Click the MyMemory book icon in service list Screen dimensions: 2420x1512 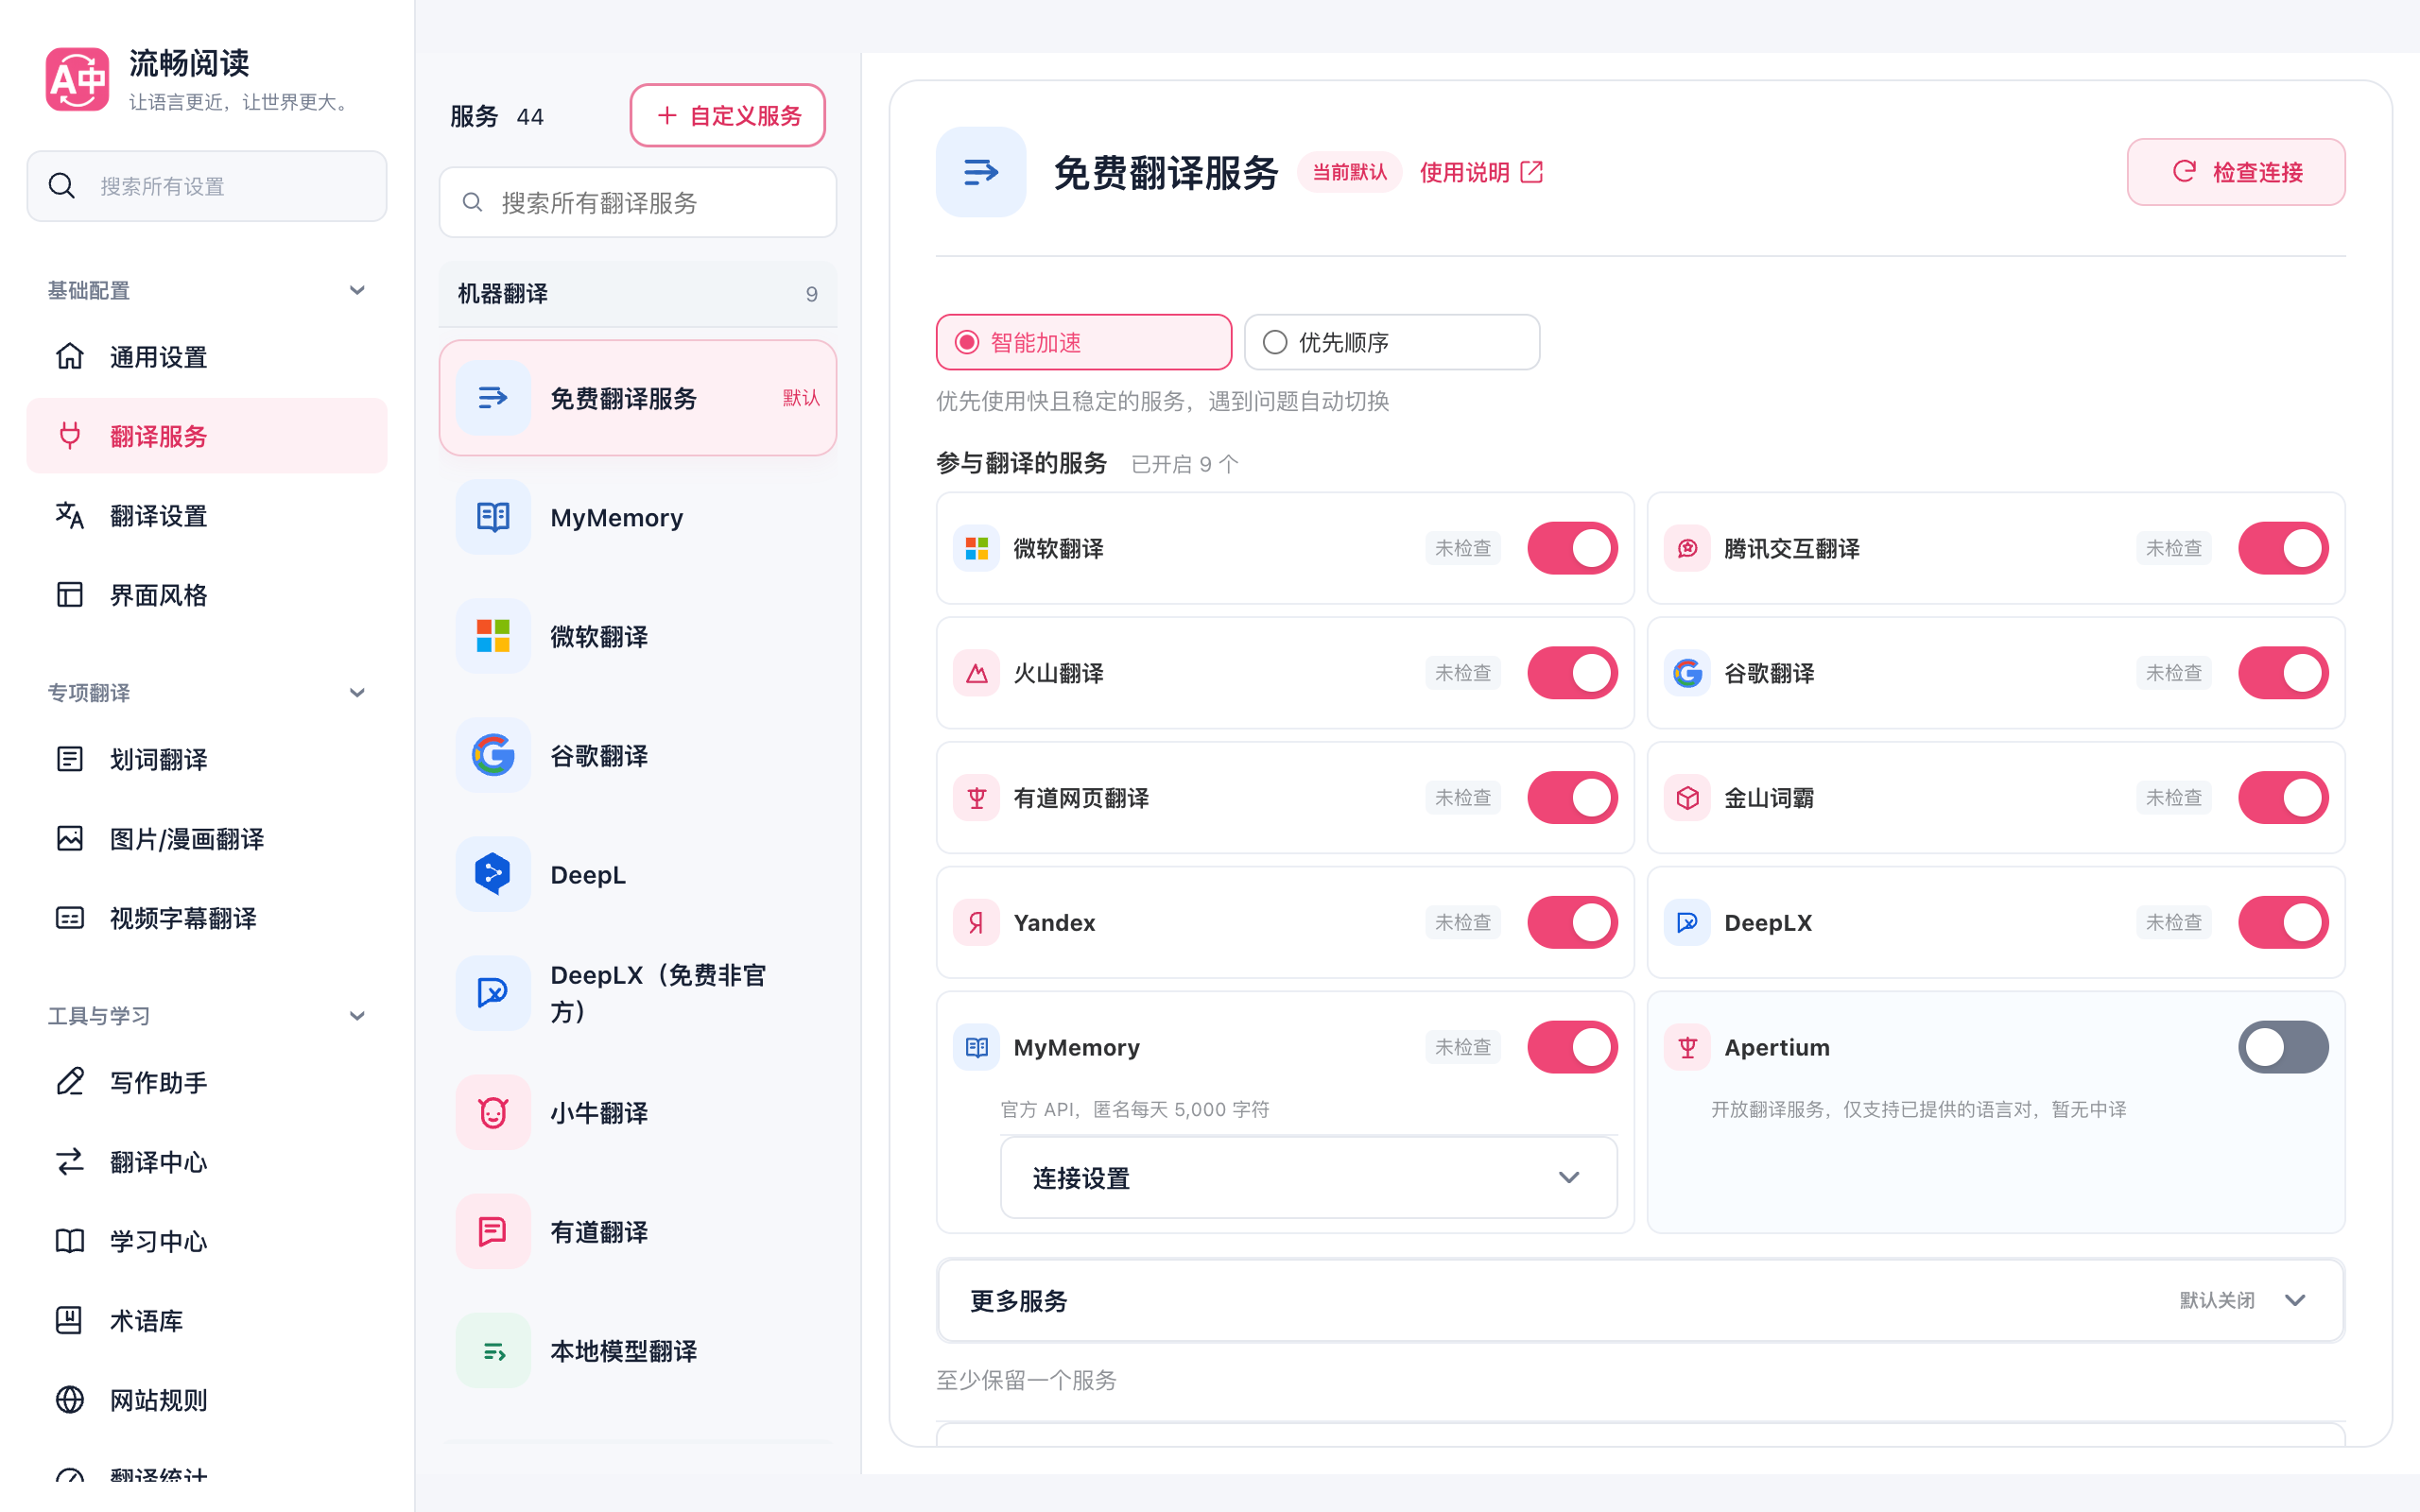(x=493, y=517)
